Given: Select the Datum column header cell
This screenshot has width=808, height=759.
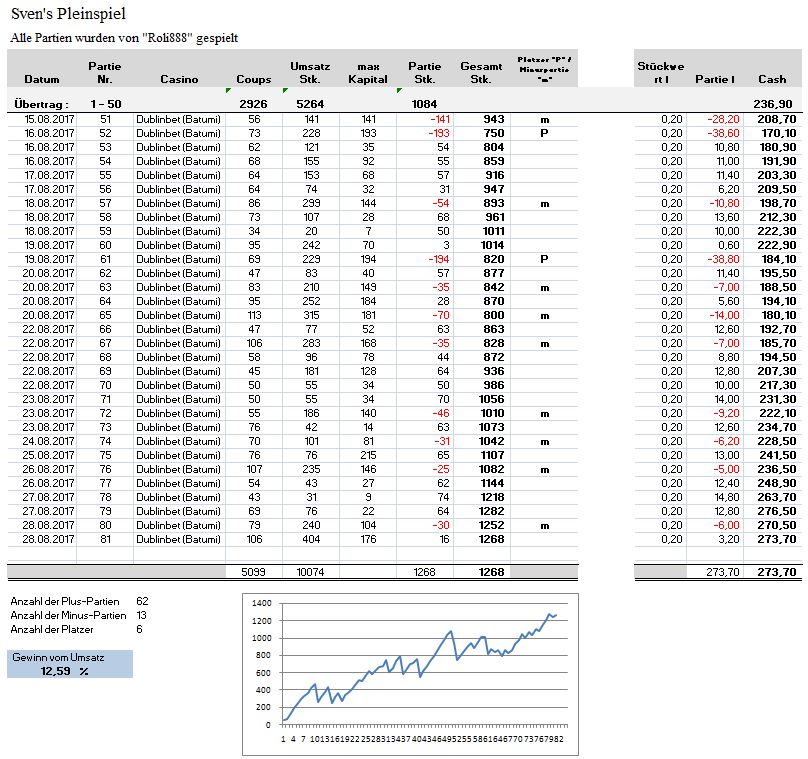Looking at the screenshot, I should [42, 79].
